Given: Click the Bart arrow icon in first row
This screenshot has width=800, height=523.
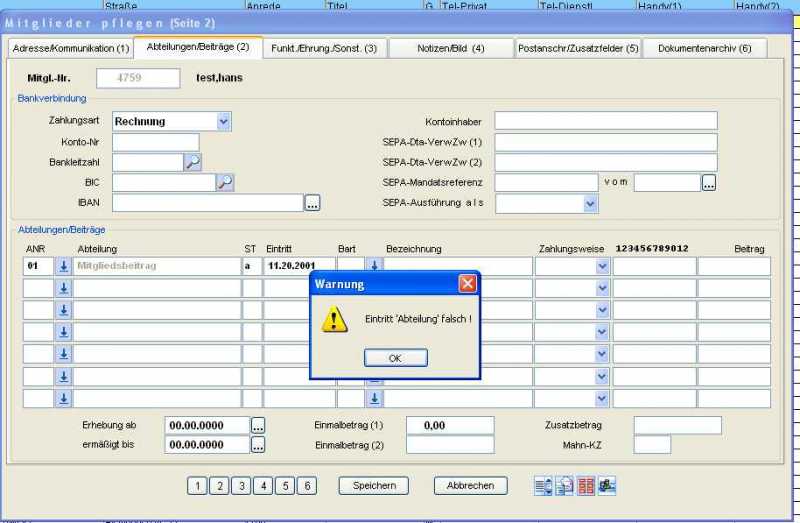Looking at the screenshot, I should pos(375,266).
